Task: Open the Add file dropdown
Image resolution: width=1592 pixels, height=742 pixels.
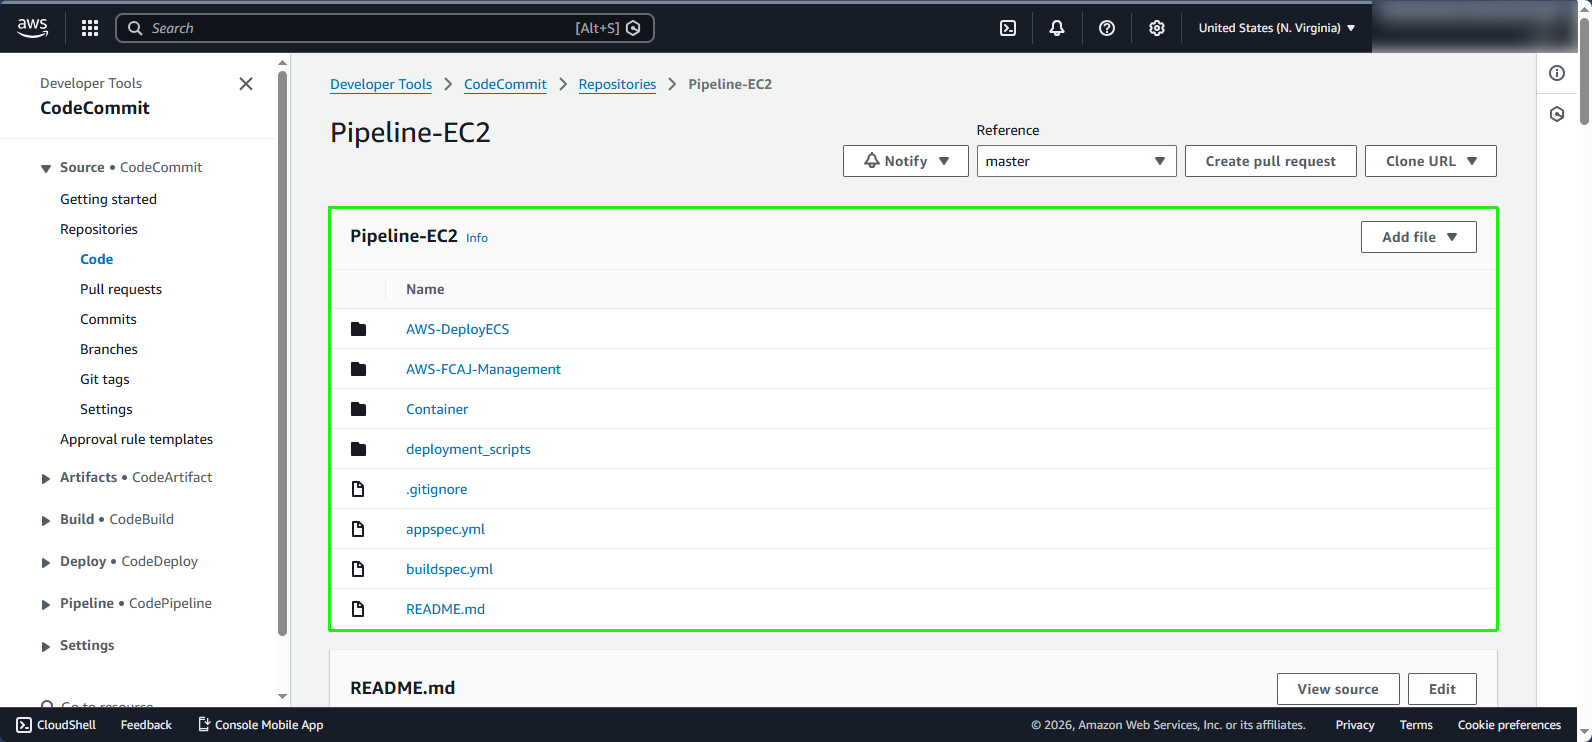Action: [1419, 237]
